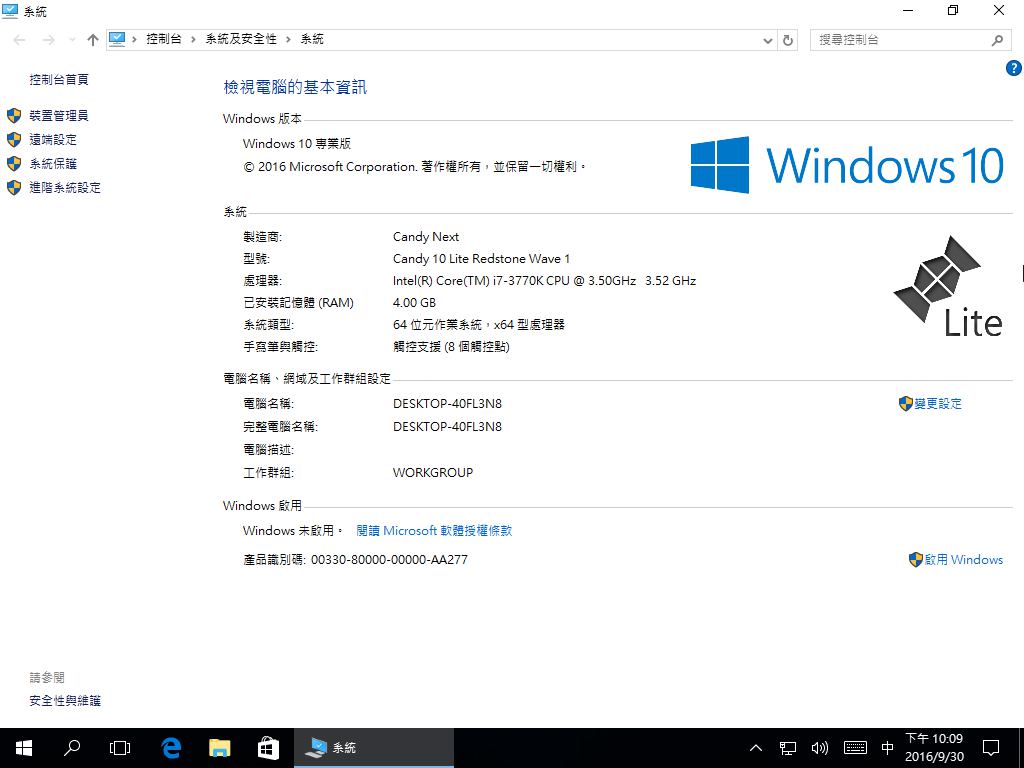This screenshot has height=768, width=1024.
Task: Click Windows 10 logo image
Action: [x=847, y=165]
